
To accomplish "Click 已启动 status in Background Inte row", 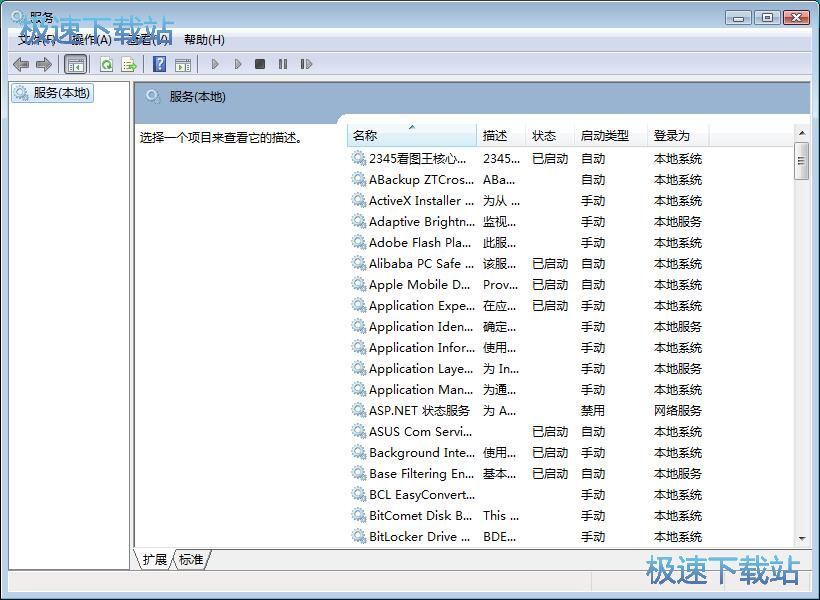I will [x=550, y=452].
